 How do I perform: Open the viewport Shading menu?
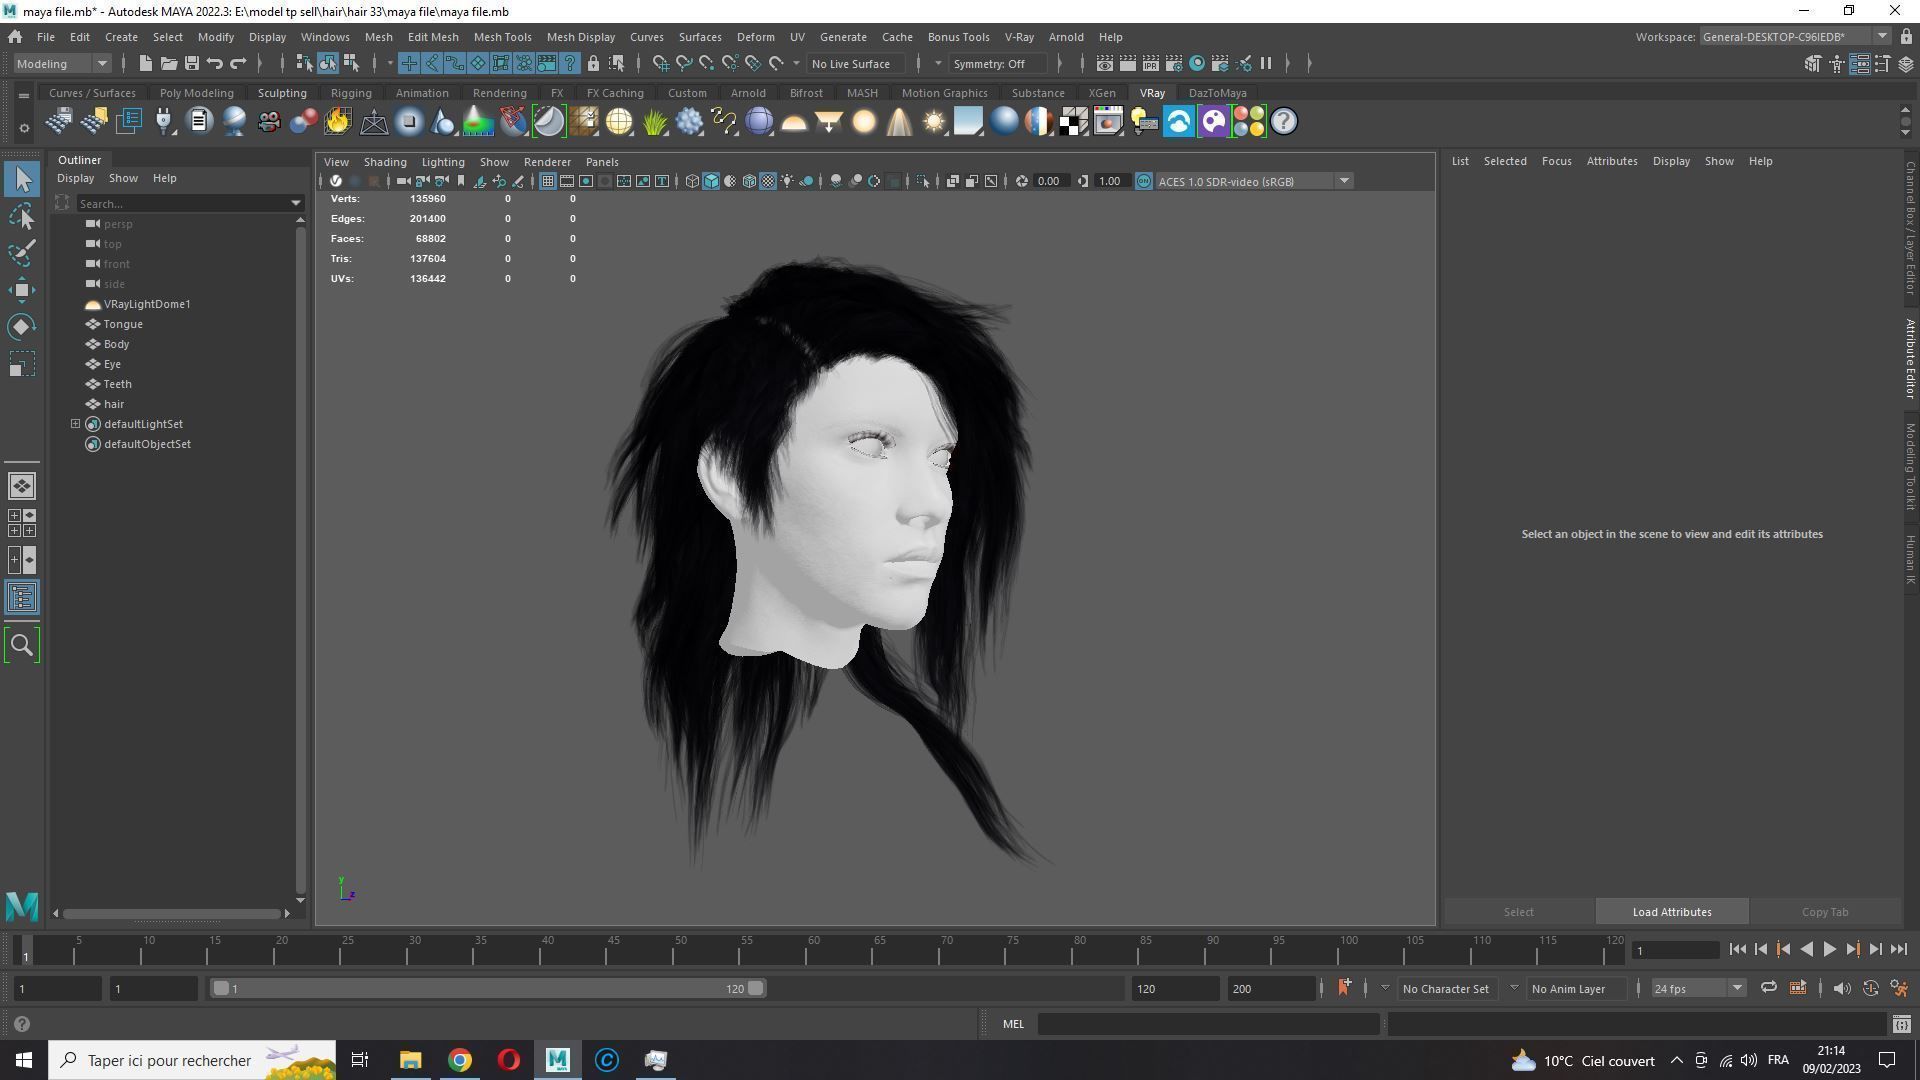(384, 162)
